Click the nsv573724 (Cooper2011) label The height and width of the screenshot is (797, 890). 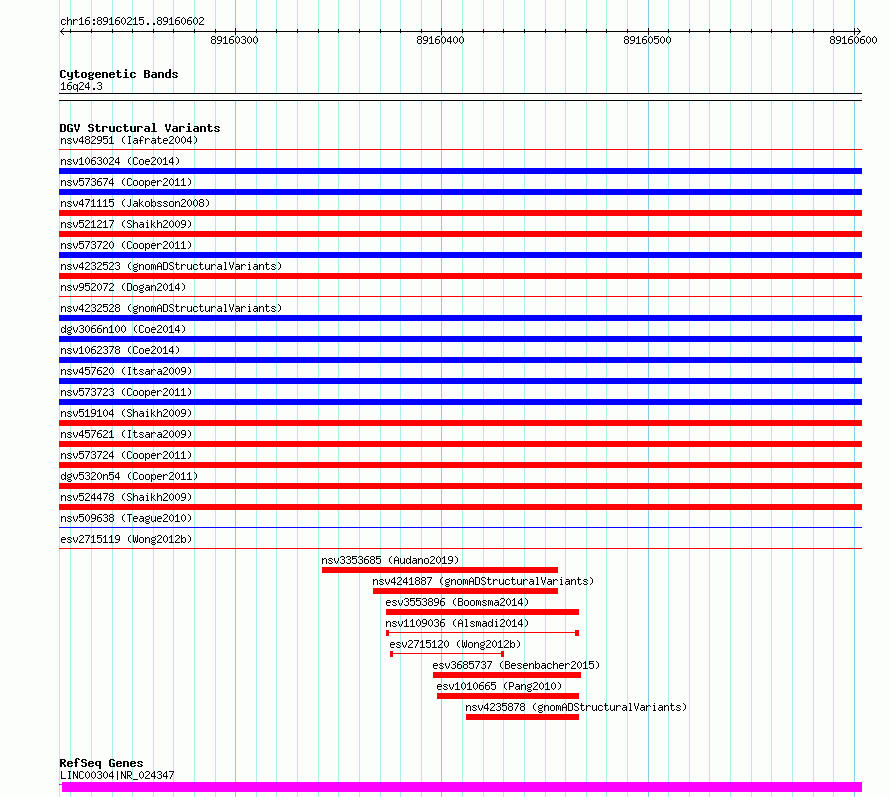[126, 455]
